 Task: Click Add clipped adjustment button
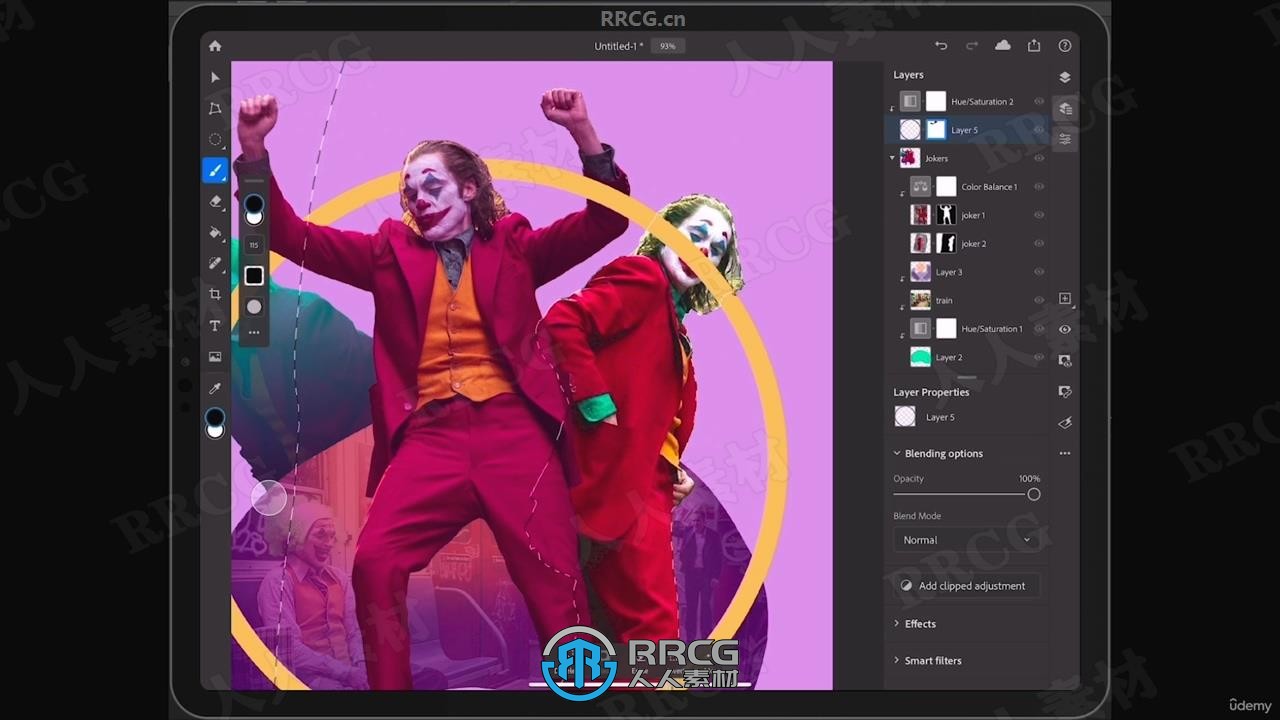point(966,586)
